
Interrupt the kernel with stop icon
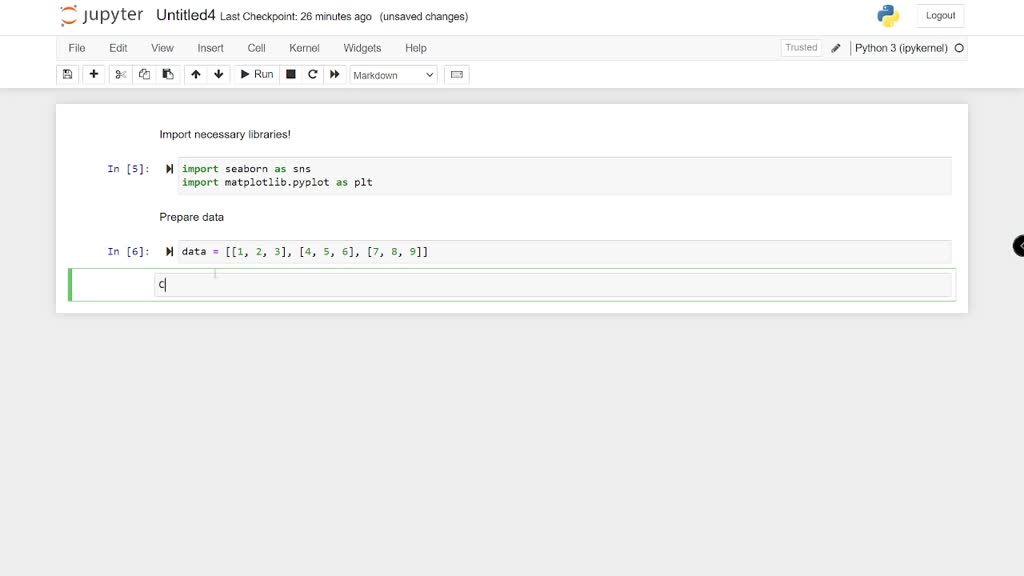coord(291,74)
